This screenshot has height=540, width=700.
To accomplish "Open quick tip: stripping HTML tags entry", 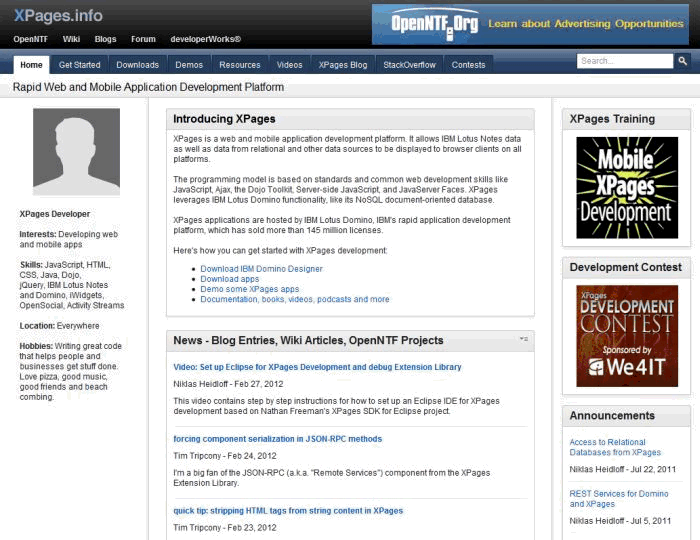I will pos(288,511).
